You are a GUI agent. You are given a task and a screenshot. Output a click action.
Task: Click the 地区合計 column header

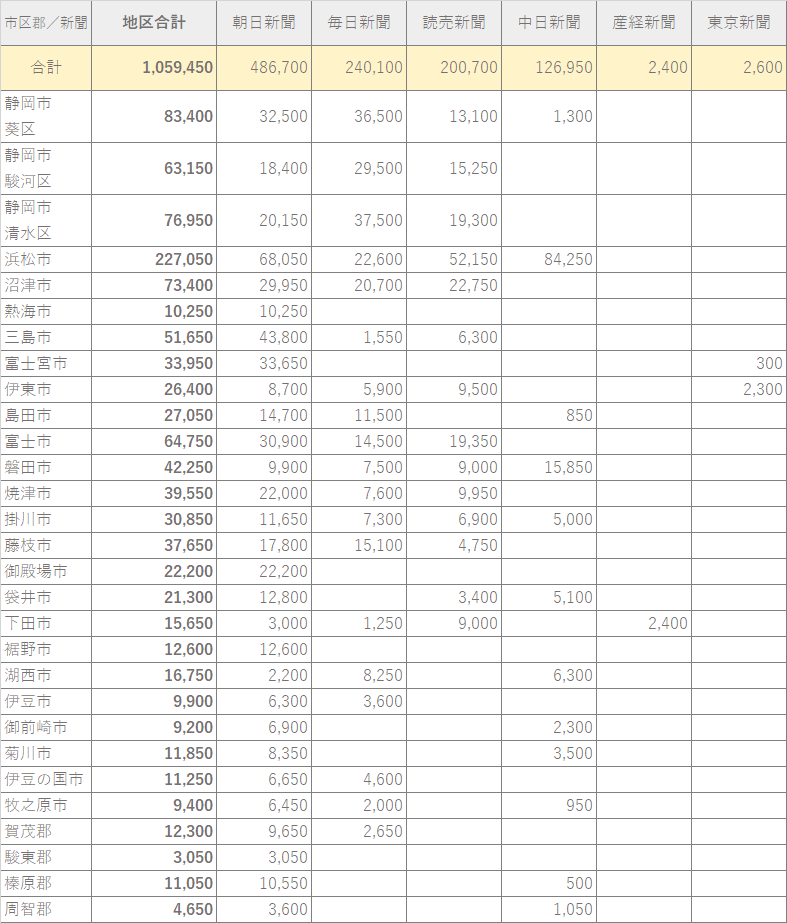(x=154, y=23)
